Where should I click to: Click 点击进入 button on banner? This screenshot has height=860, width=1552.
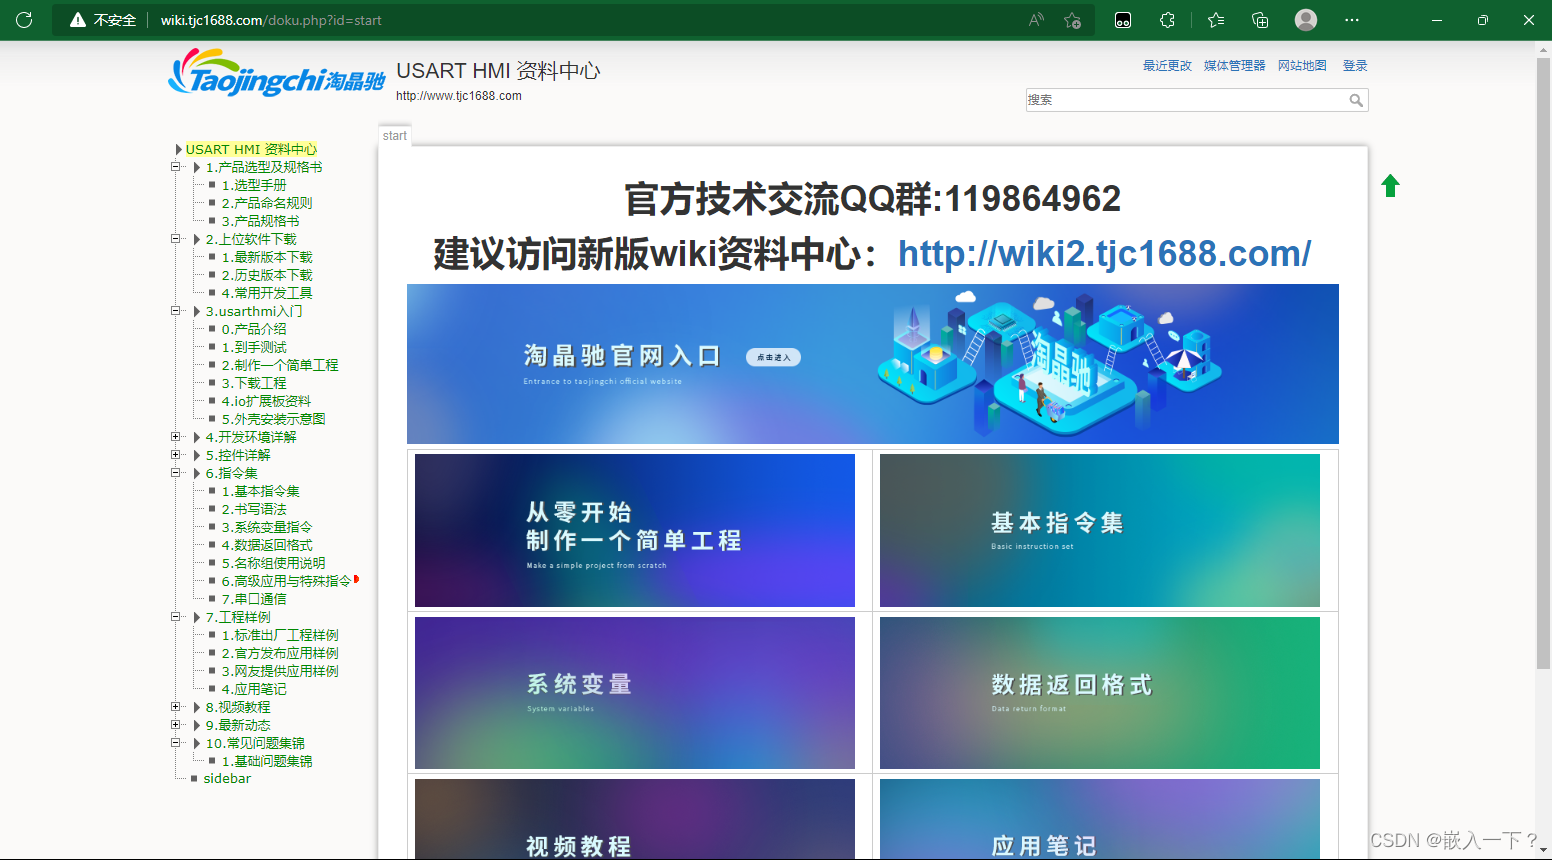click(773, 357)
